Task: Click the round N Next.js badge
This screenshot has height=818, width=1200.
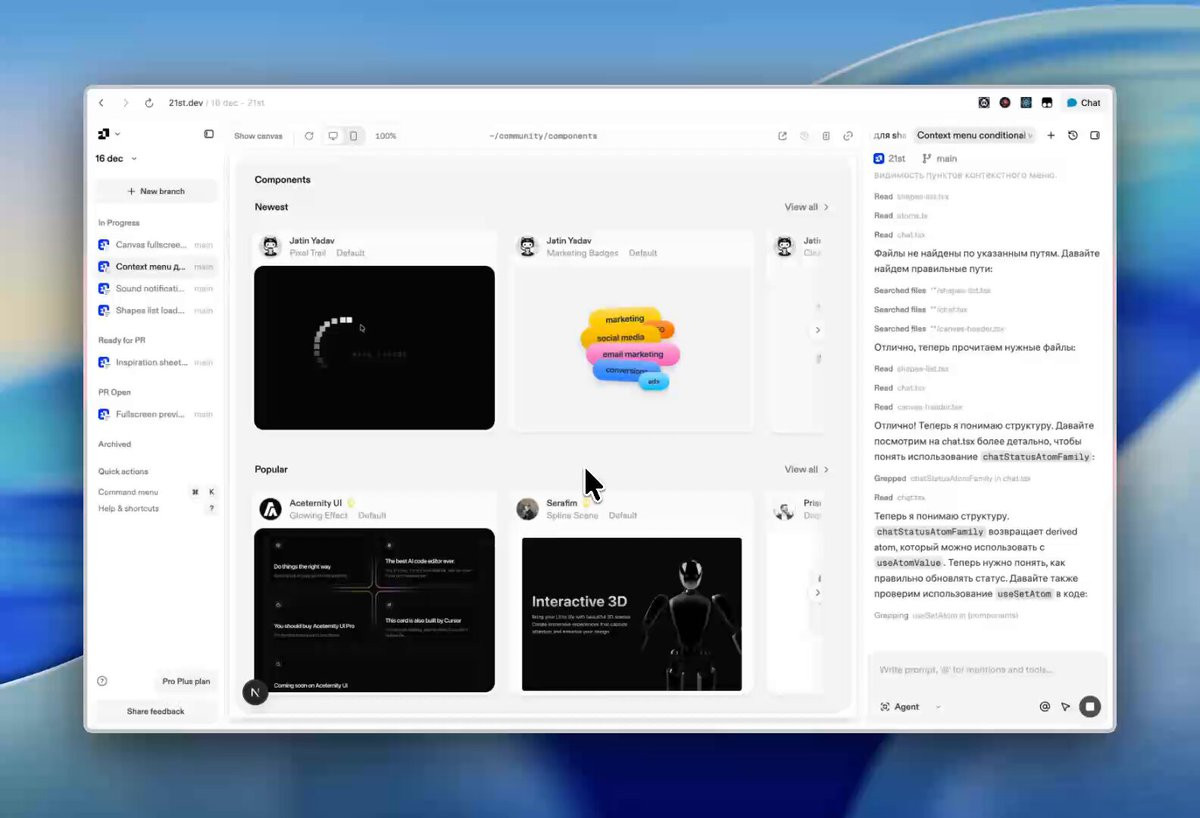Action: point(255,691)
